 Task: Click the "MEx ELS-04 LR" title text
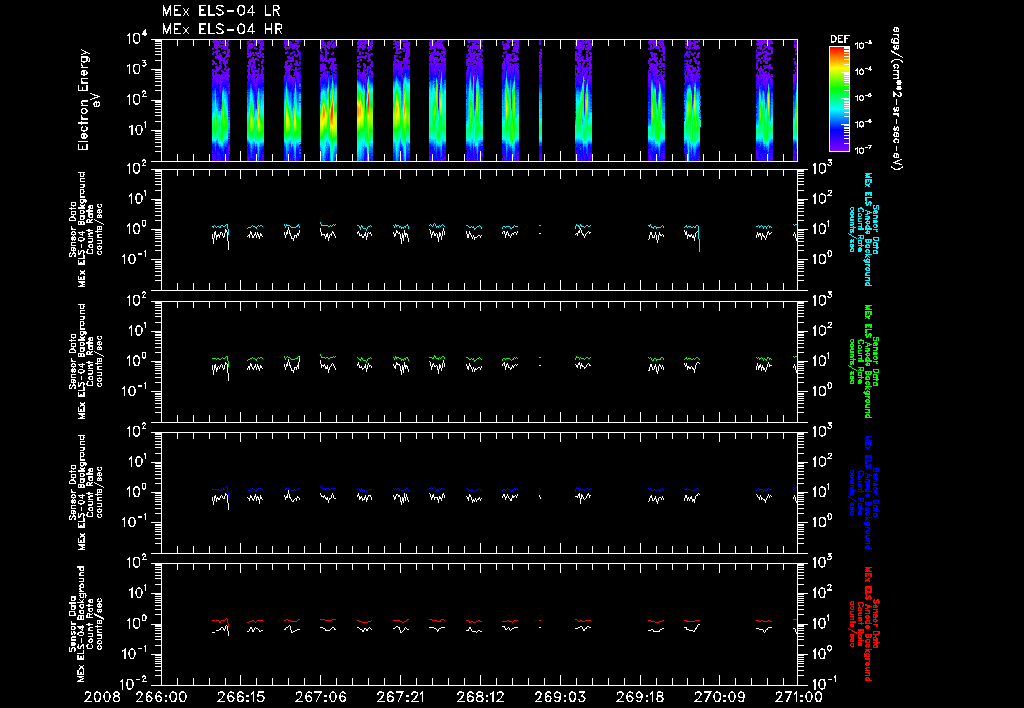coord(221,11)
